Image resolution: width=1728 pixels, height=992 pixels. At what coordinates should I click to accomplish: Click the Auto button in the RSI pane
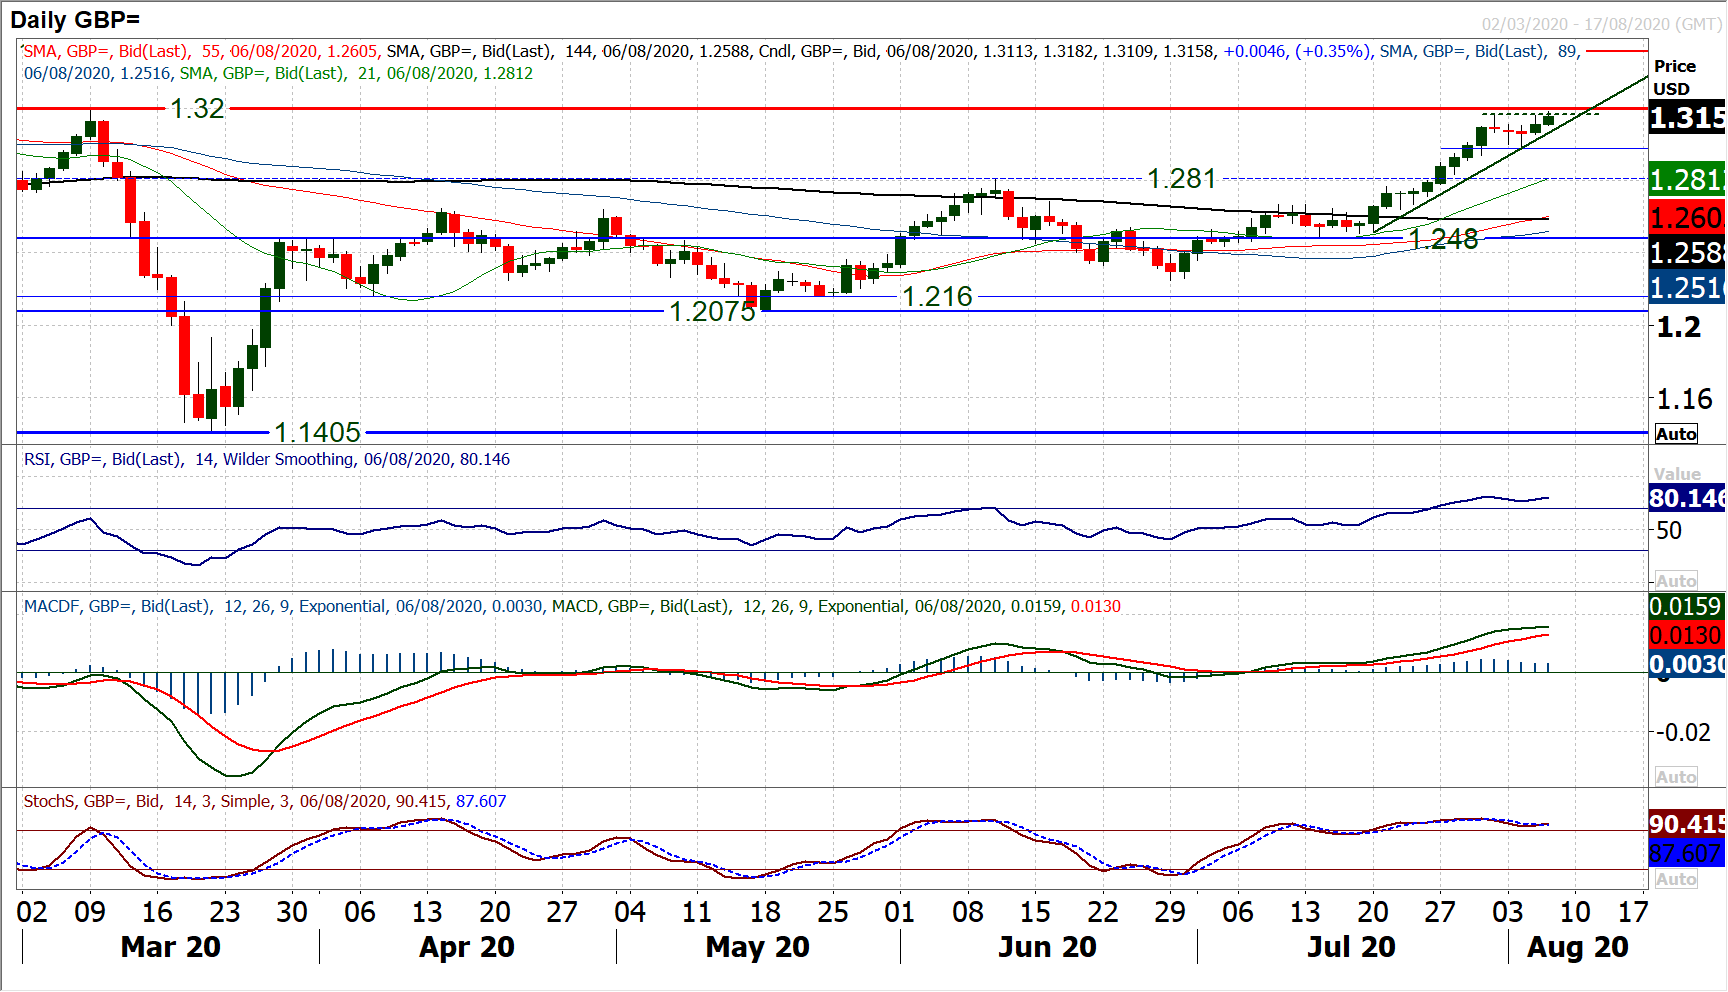pos(1676,581)
